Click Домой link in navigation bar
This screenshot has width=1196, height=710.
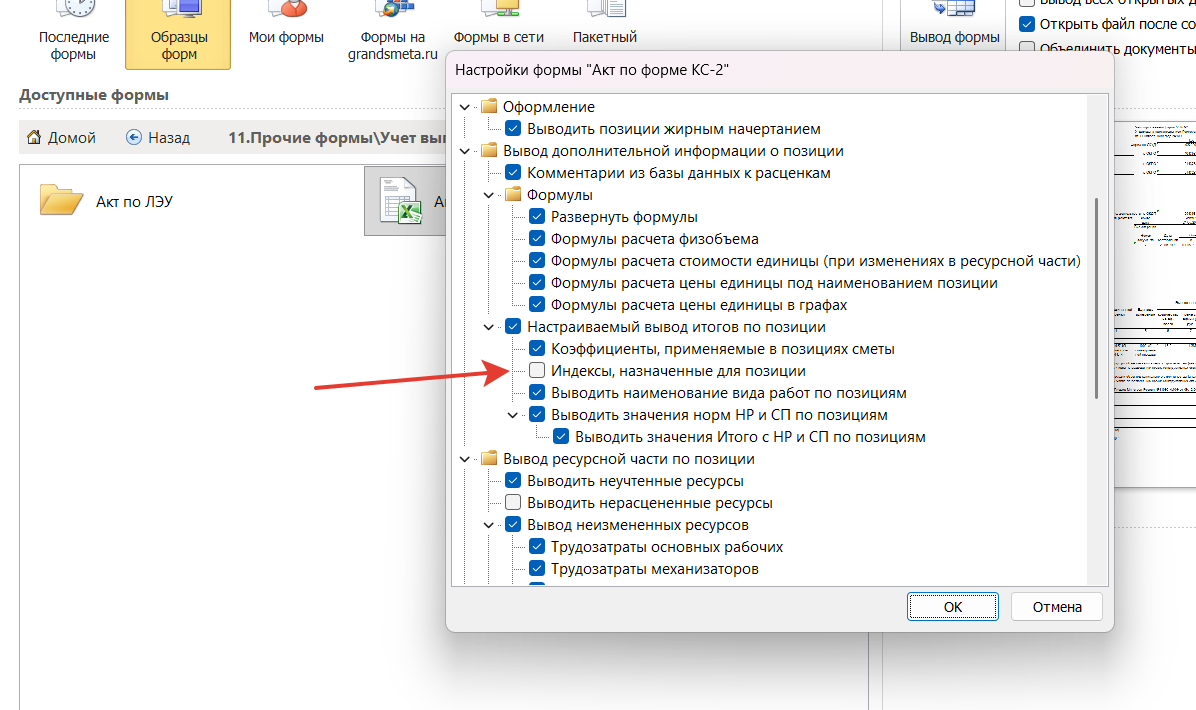coord(72,138)
